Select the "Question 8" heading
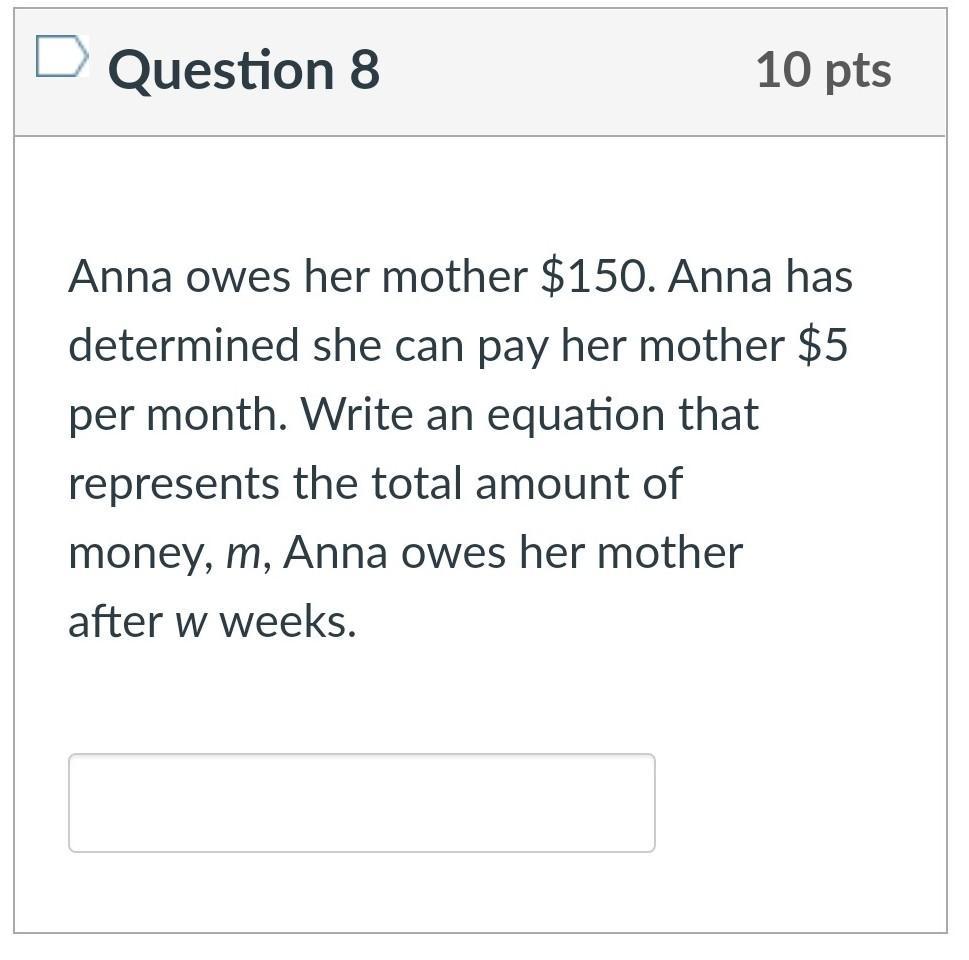This screenshot has height=960, width=969. (x=244, y=70)
